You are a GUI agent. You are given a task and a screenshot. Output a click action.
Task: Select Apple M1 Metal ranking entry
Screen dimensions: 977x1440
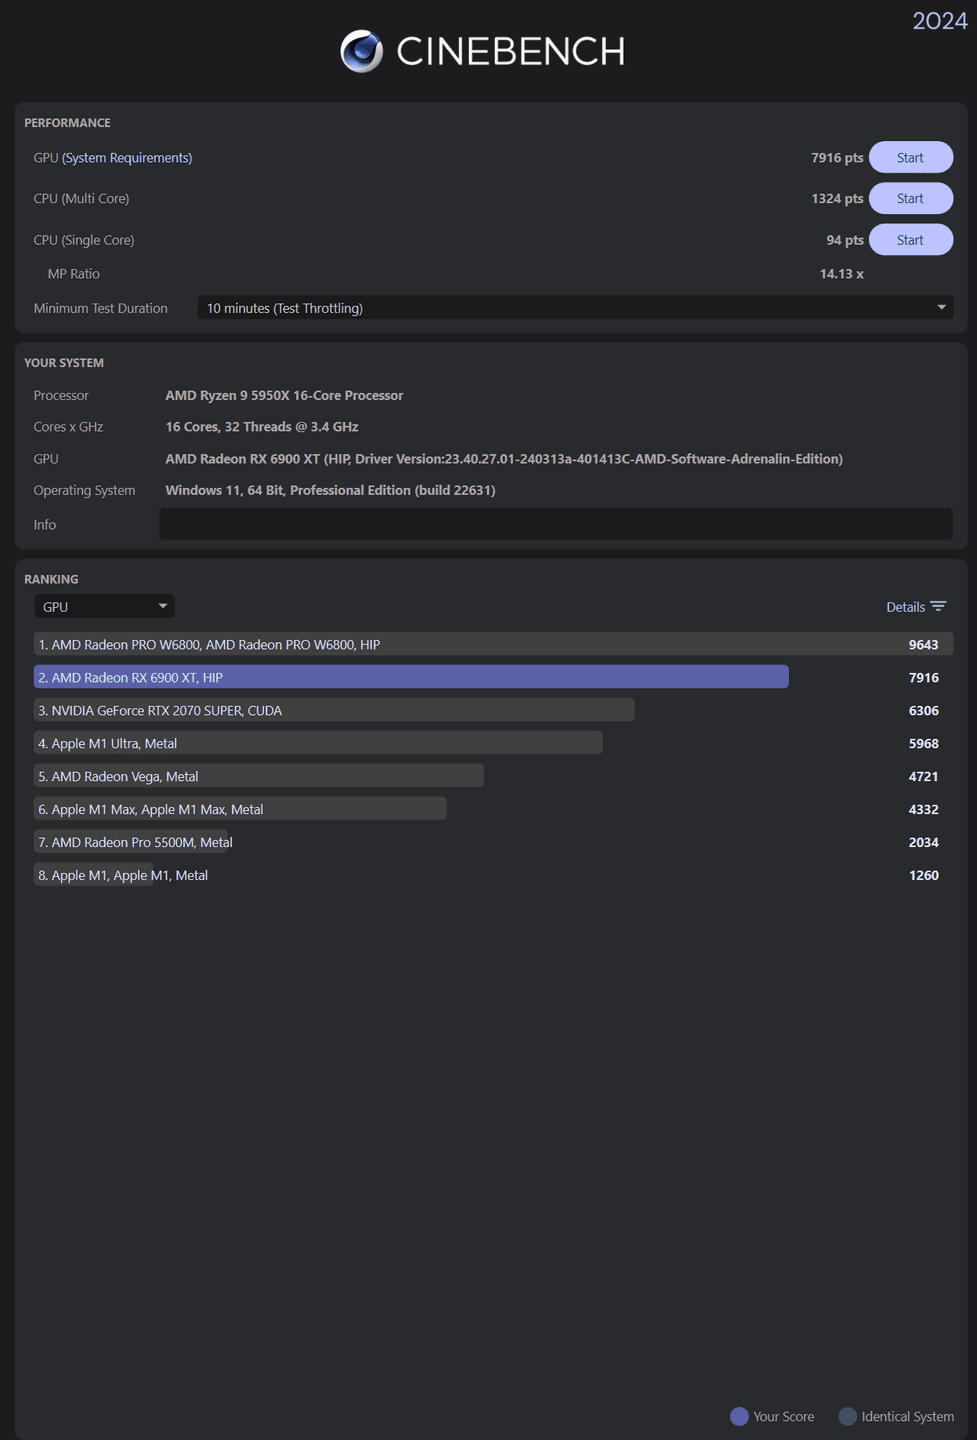[x=121, y=876]
